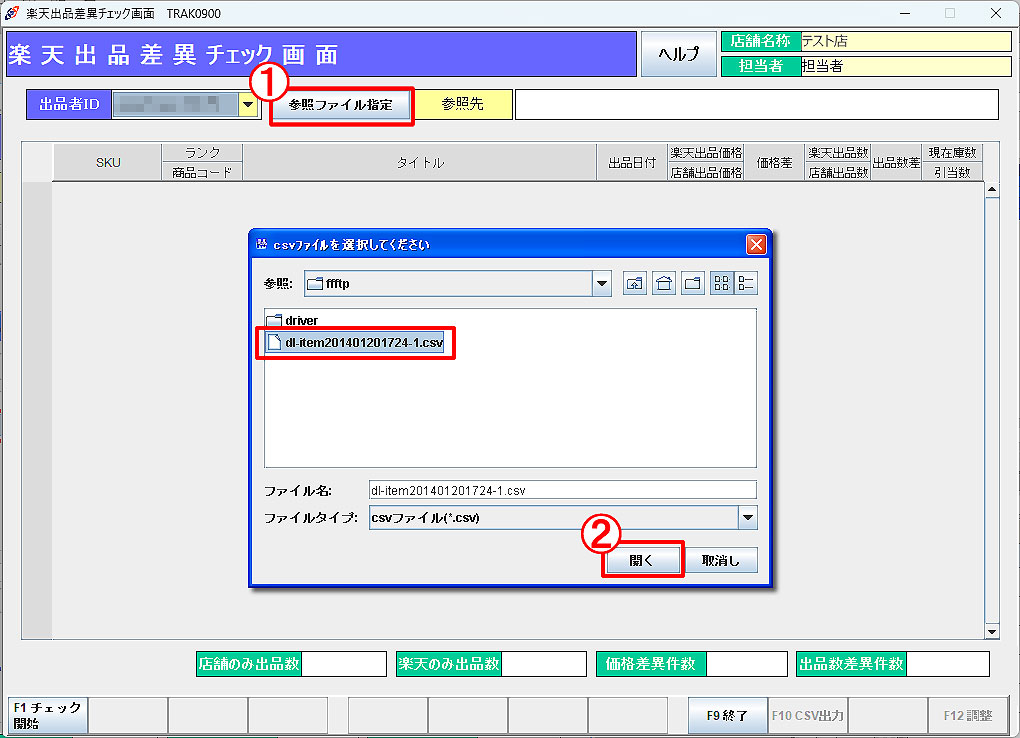Minimize the TRAK0900 window
The height and width of the screenshot is (738, 1020).
[905, 13]
